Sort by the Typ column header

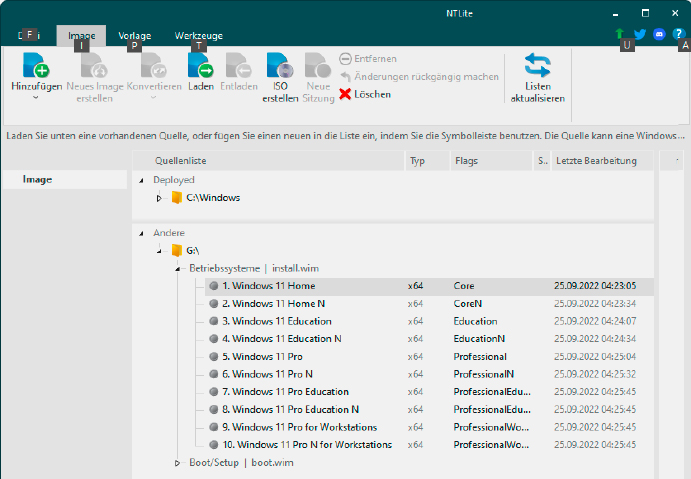427,161
